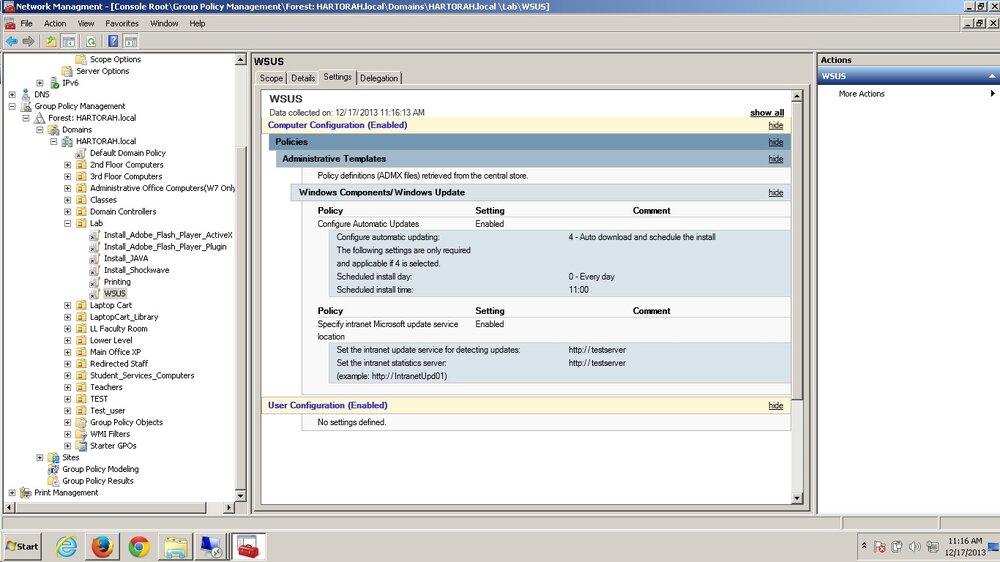Hide Windows Components/Windows Update section

click(776, 193)
